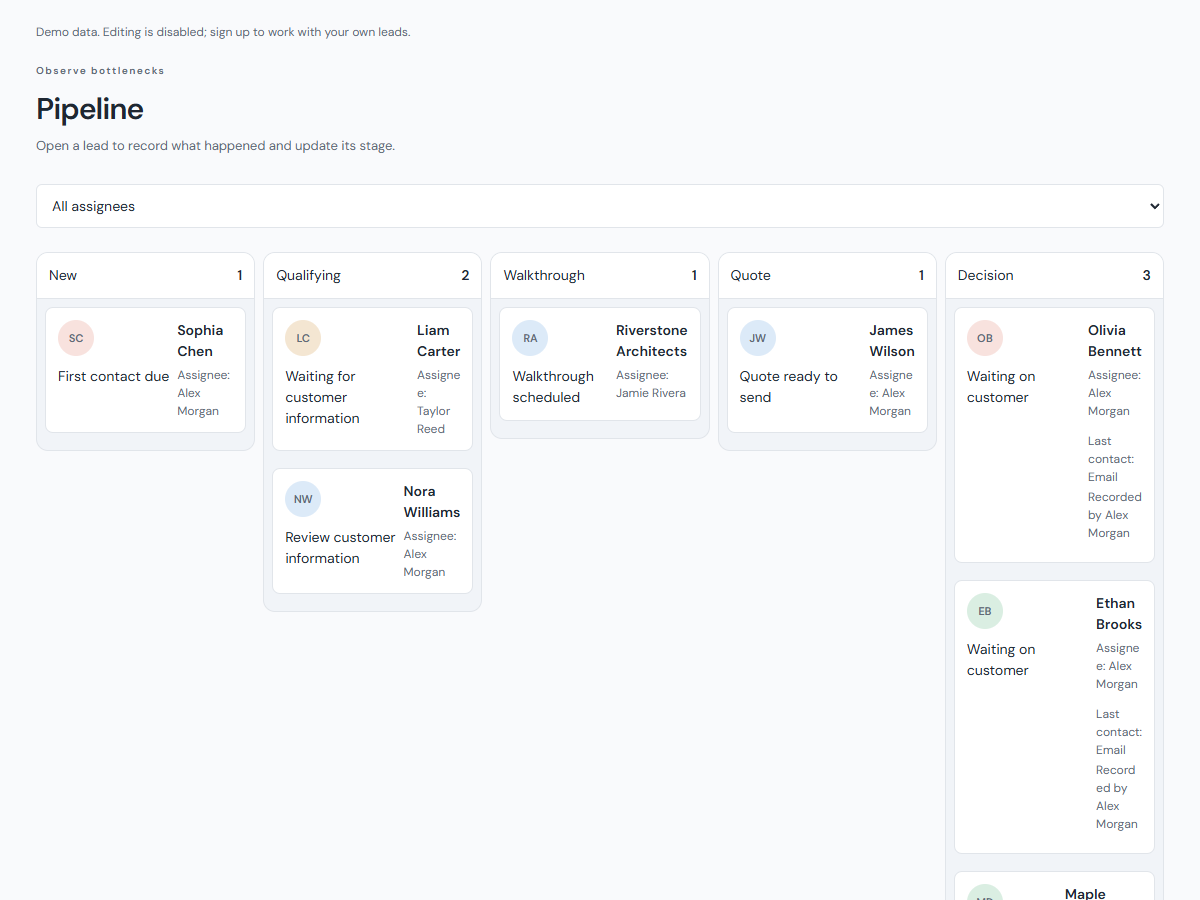Click the Quote column header label

pos(751,275)
